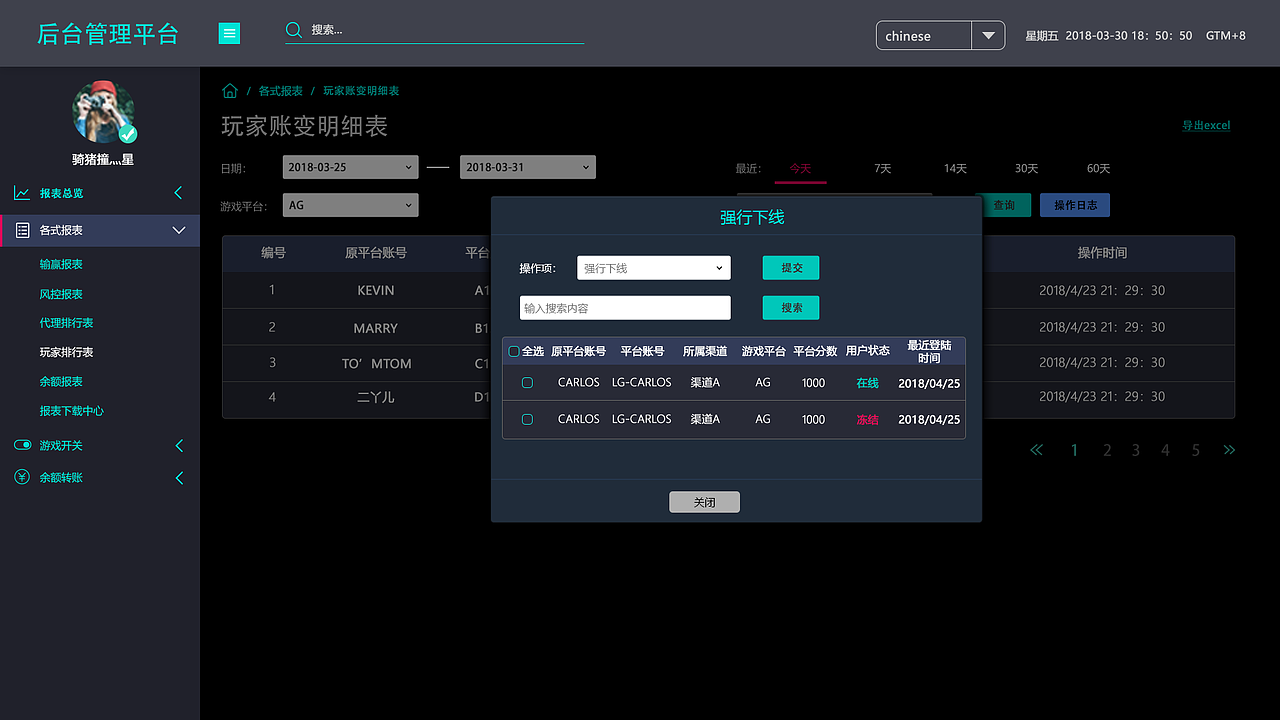Click the 导出excel link
Viewport: 1280px width, 720px height.
coord(1206,125)
